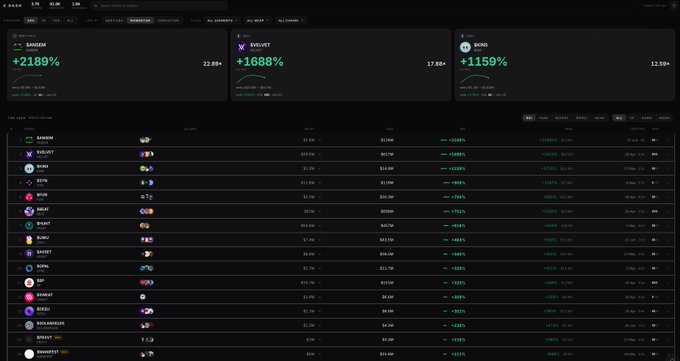Click the $BEAT token logo

[x=29, y=211]
